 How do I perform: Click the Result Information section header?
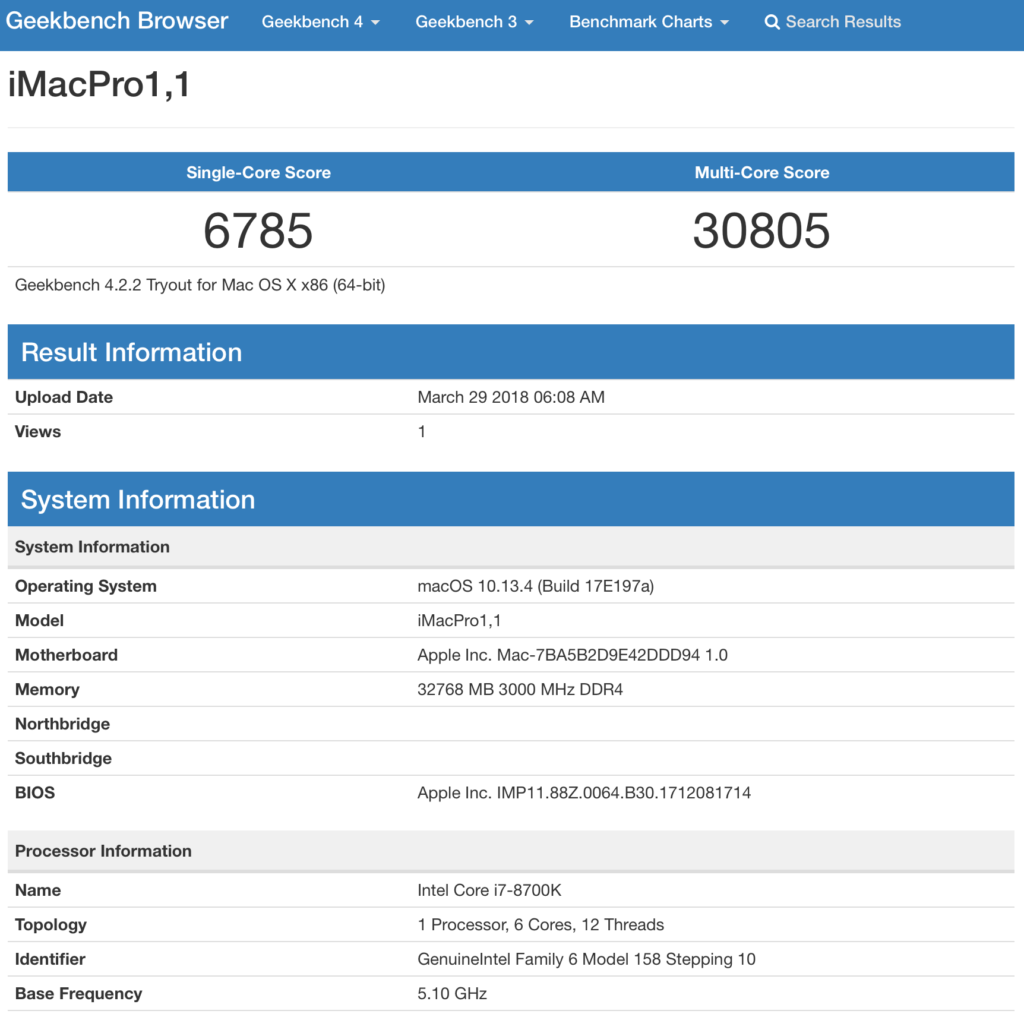coord(511,352)
